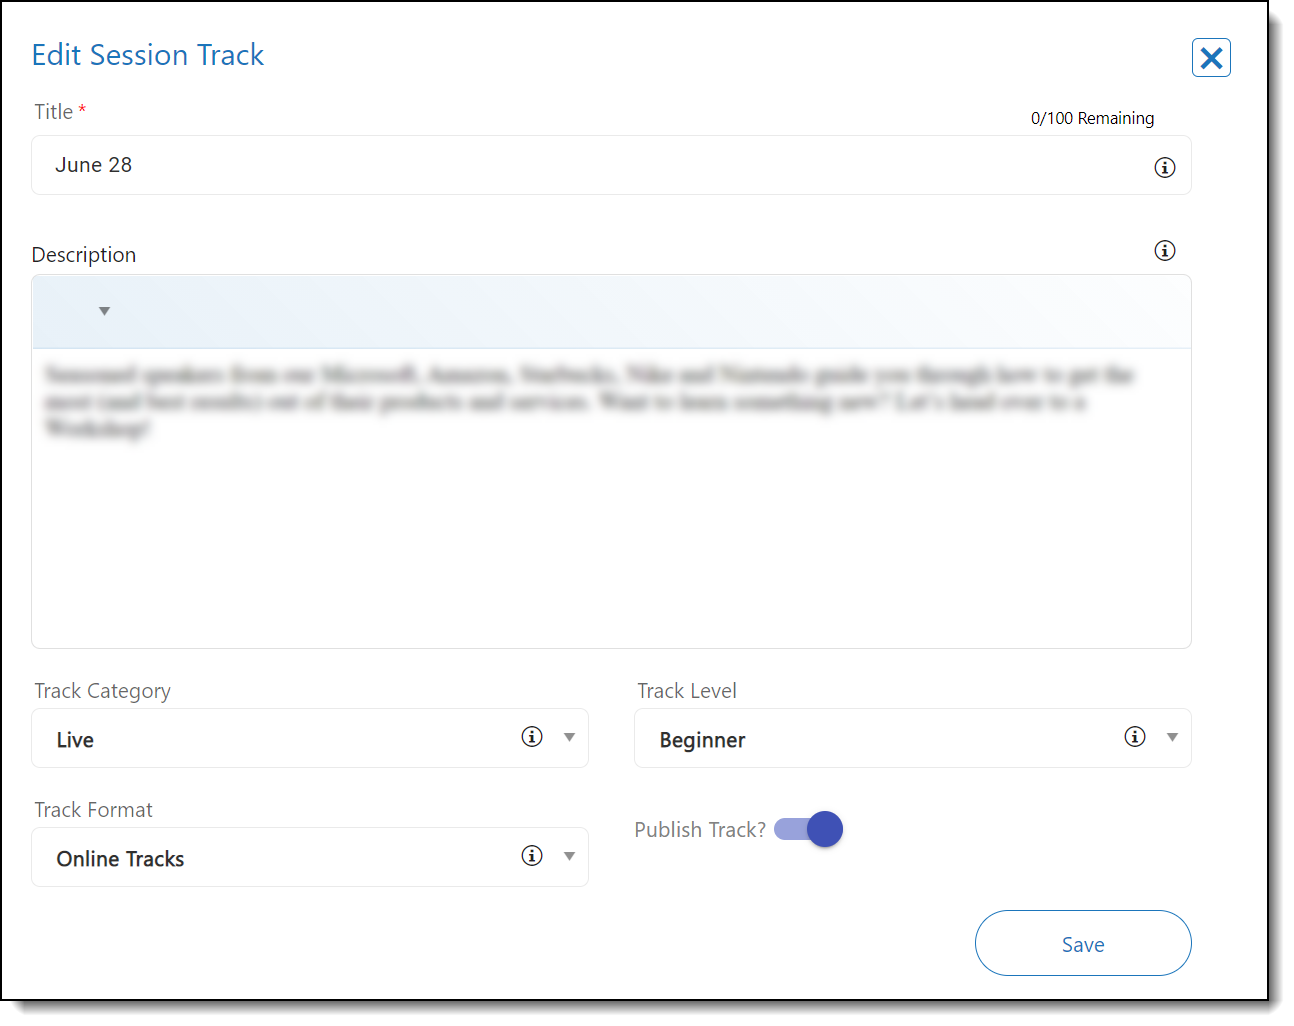
Task: Toggle the Publish Track switch off
Action: point(809,829)
